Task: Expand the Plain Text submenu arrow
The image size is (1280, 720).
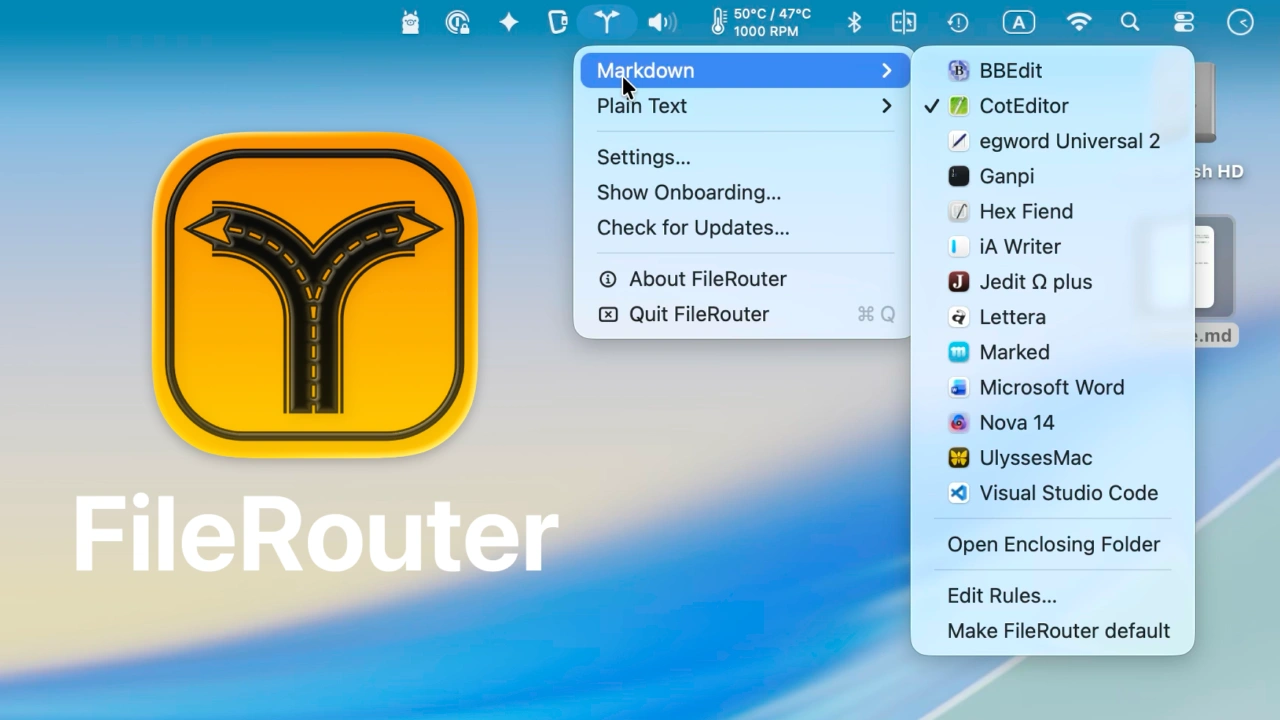Action: pos(886,106)
